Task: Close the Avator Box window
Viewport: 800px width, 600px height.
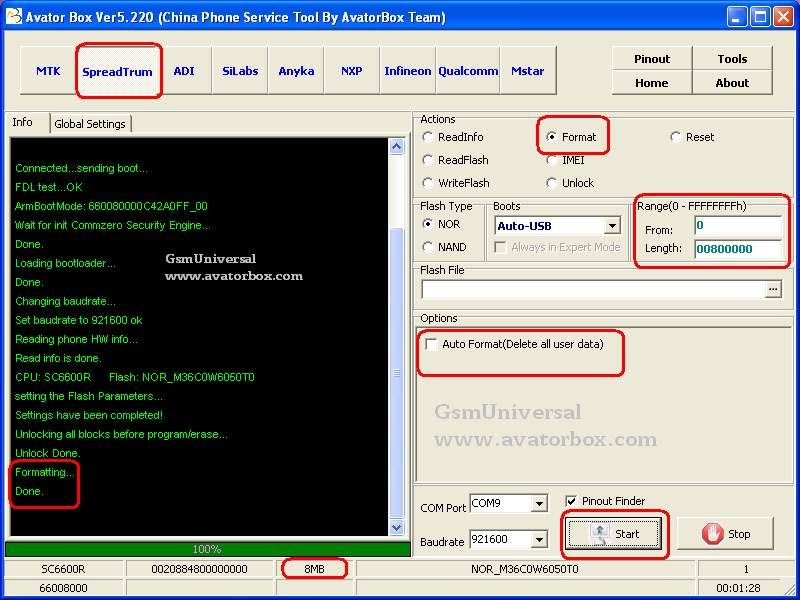Action: pos(783,17)
